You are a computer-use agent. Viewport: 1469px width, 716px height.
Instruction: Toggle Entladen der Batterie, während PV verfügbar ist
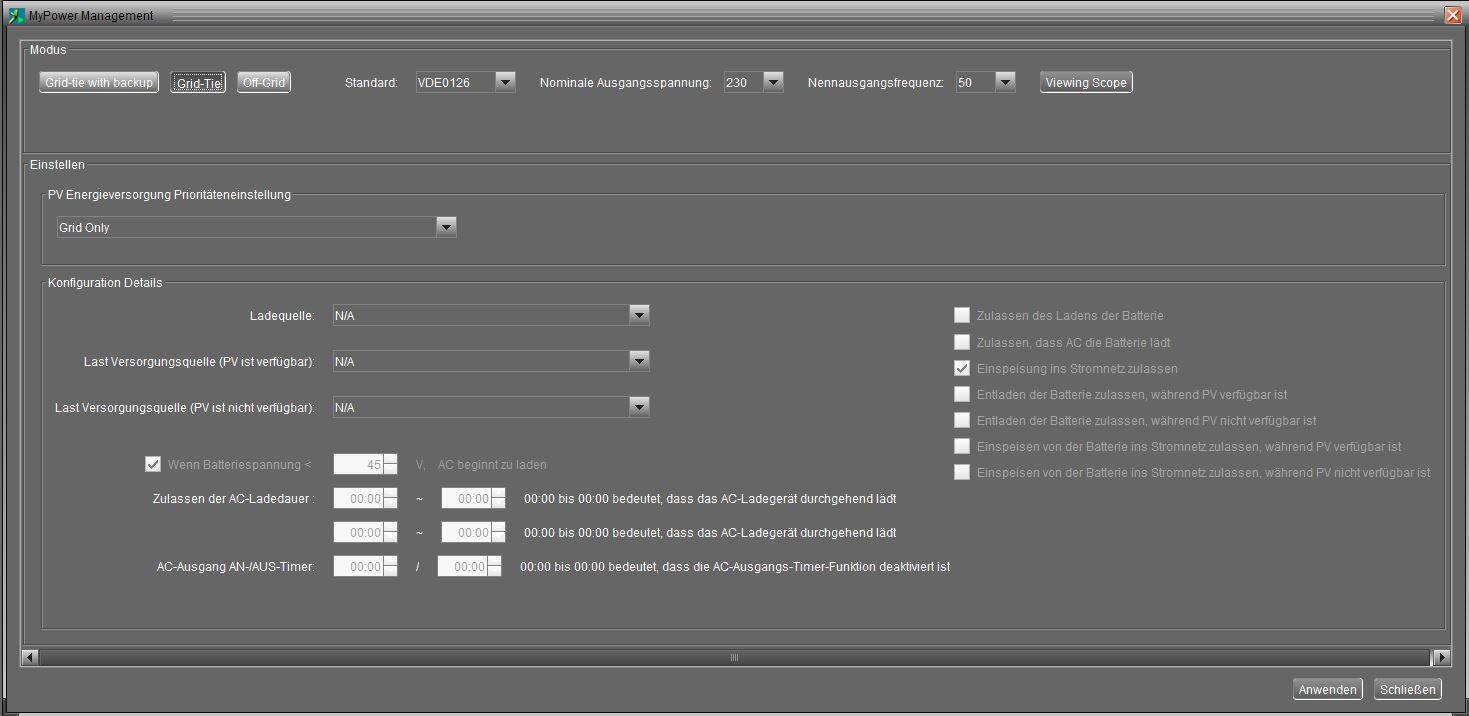(x=962, y=394)
